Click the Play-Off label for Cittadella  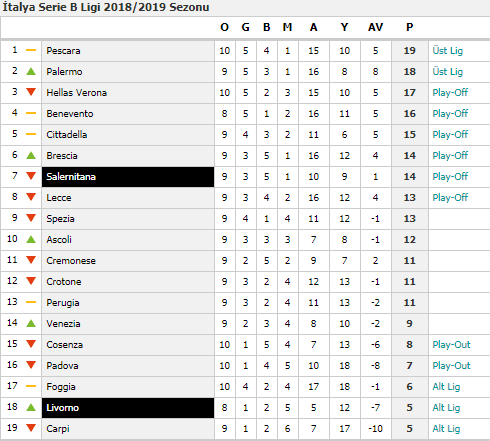tap(450, 135)
